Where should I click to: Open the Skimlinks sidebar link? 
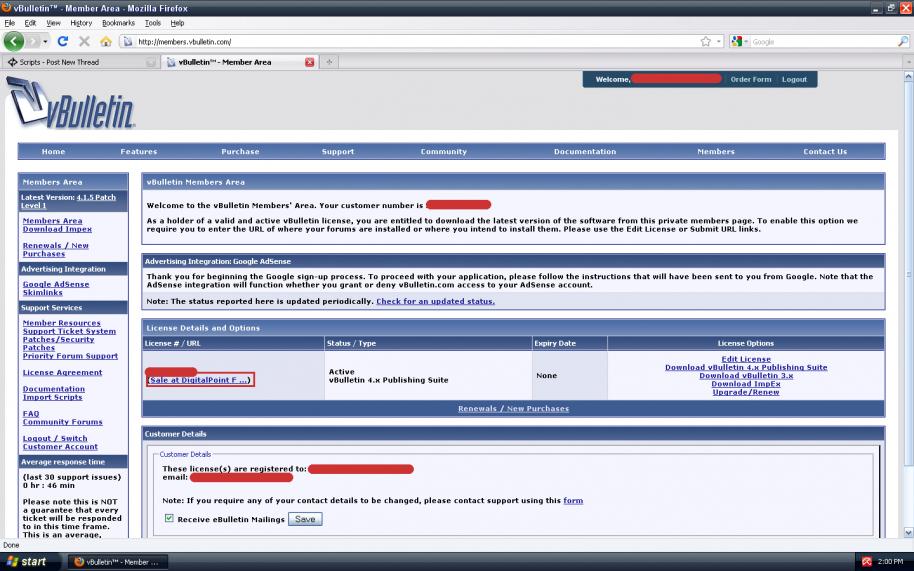[x=43, y=292]
